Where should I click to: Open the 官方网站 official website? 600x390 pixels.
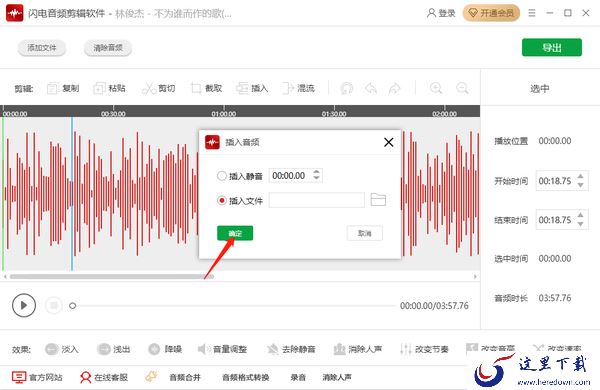[37, 377]
